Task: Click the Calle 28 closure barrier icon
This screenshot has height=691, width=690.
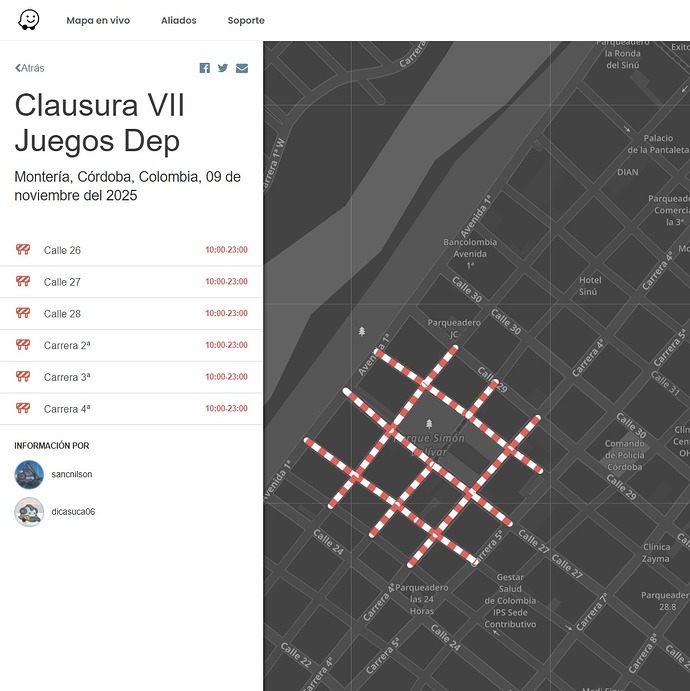Action: pos(23,313)
